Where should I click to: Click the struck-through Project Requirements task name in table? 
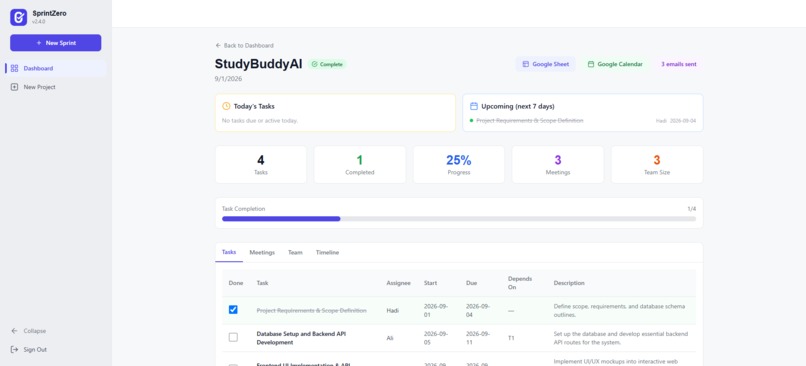(312, 310)
